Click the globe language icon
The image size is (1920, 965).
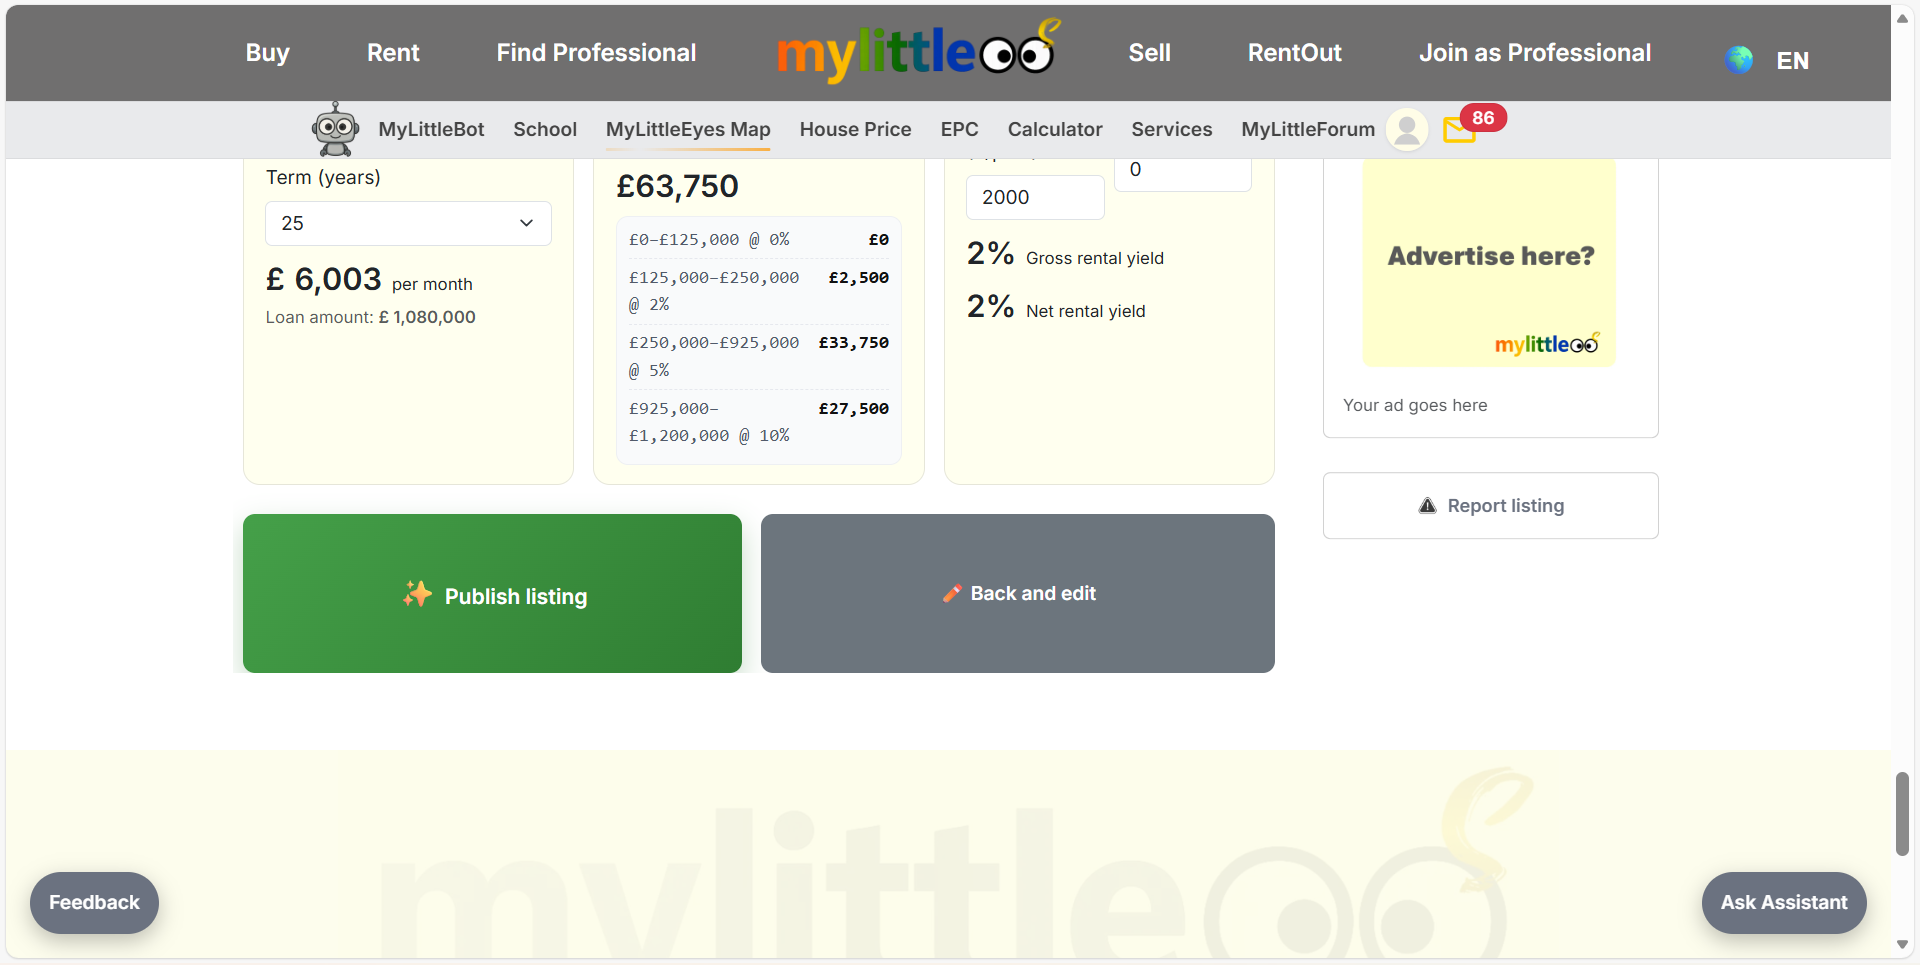coord(1739,60)
